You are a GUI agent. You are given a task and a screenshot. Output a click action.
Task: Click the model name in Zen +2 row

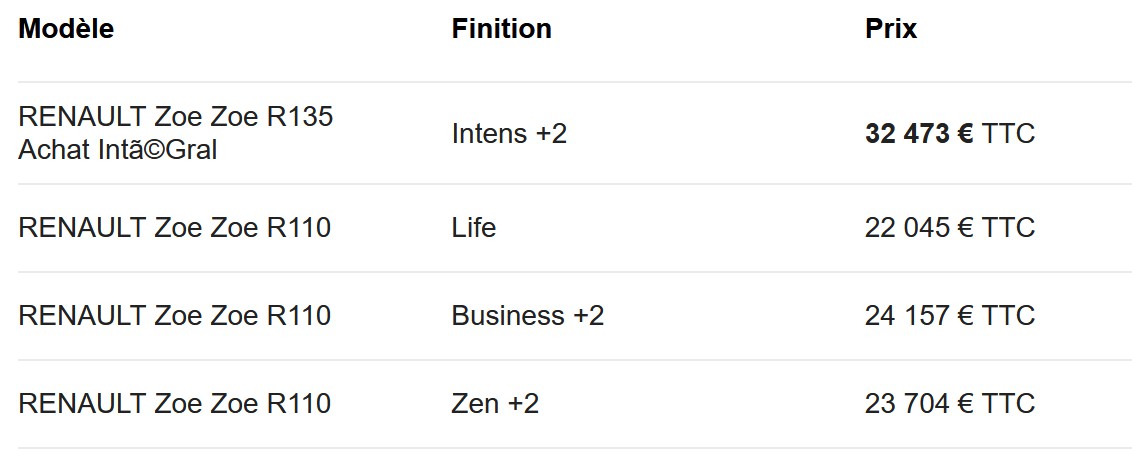174,404
